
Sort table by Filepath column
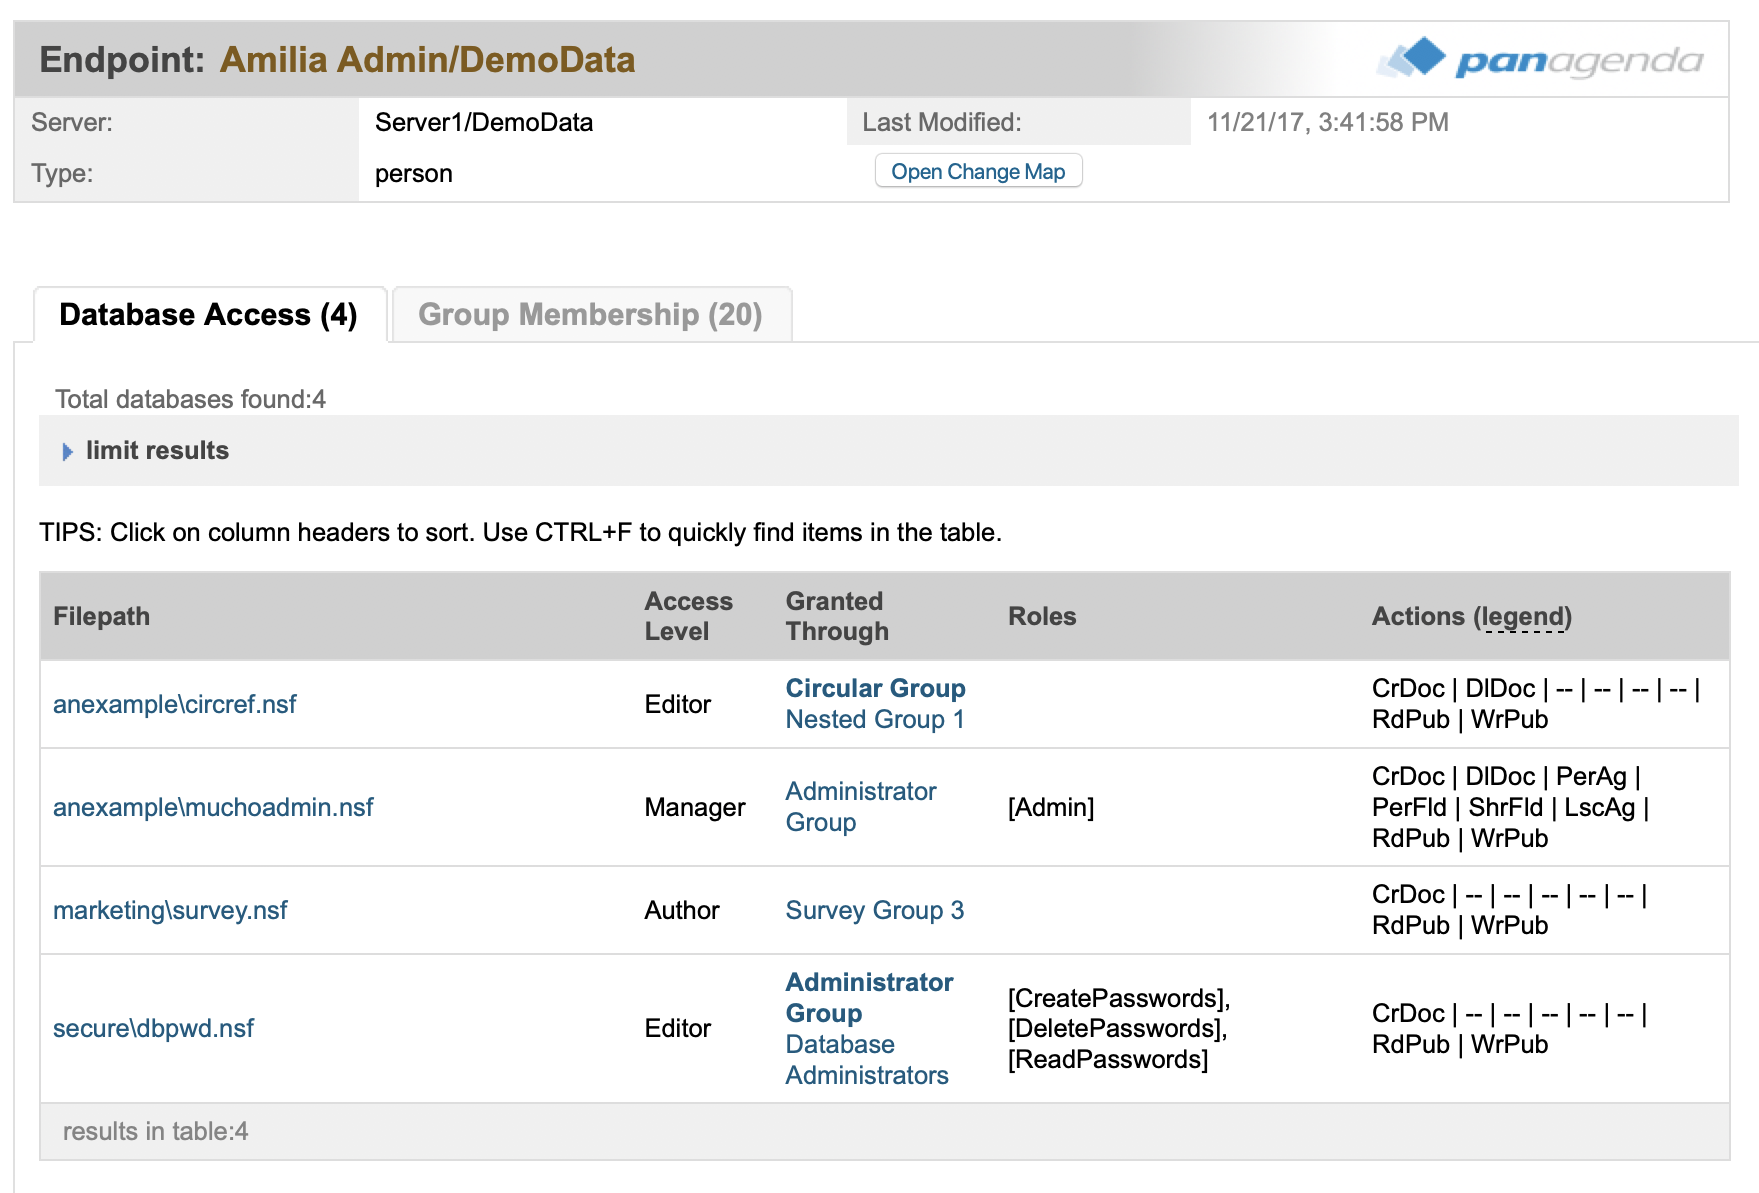coord(101,616)
